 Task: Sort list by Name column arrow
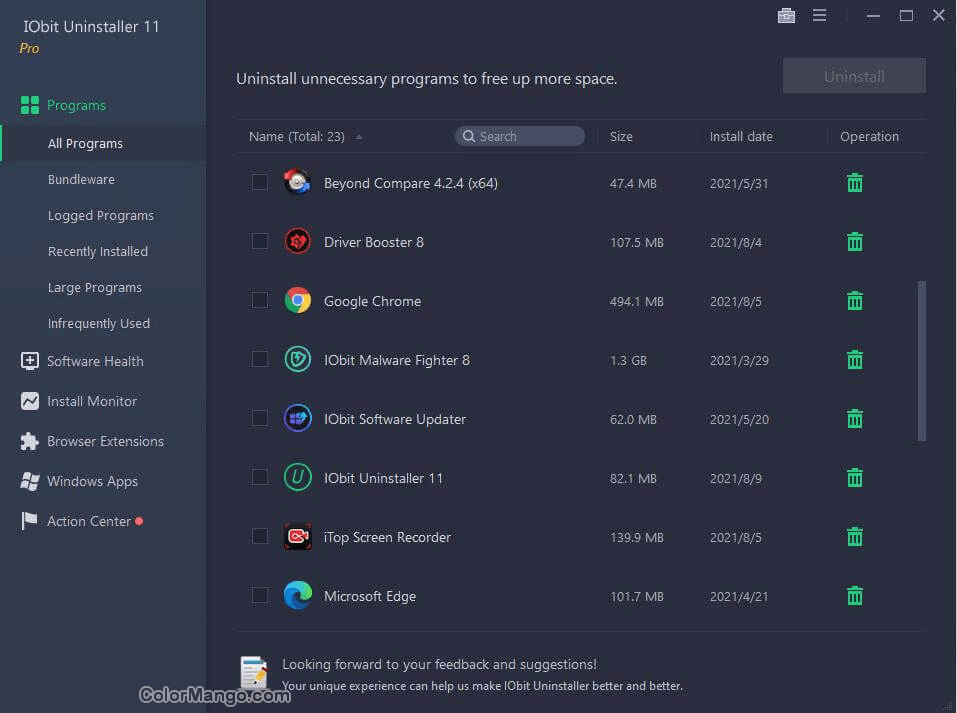[x=359, y=137]
